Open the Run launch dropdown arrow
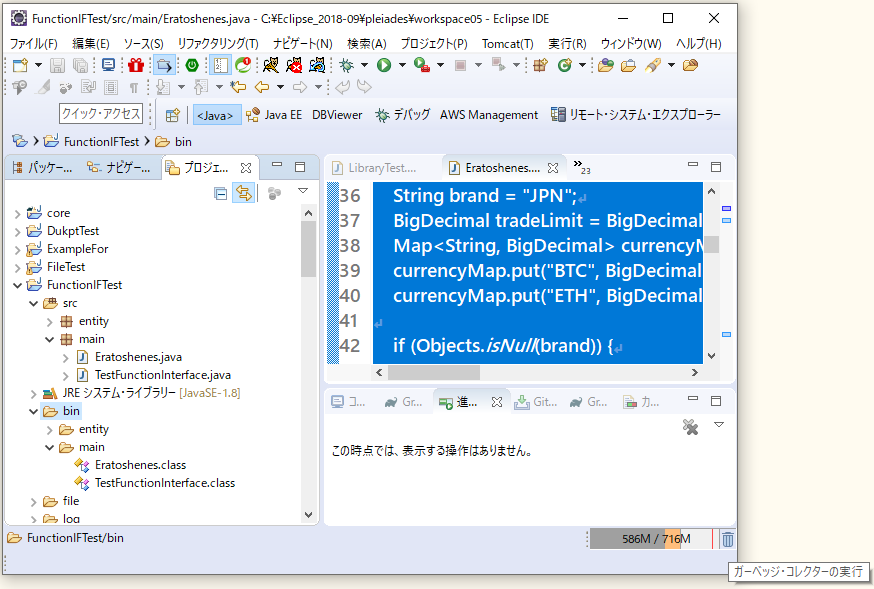 (402, 66)
